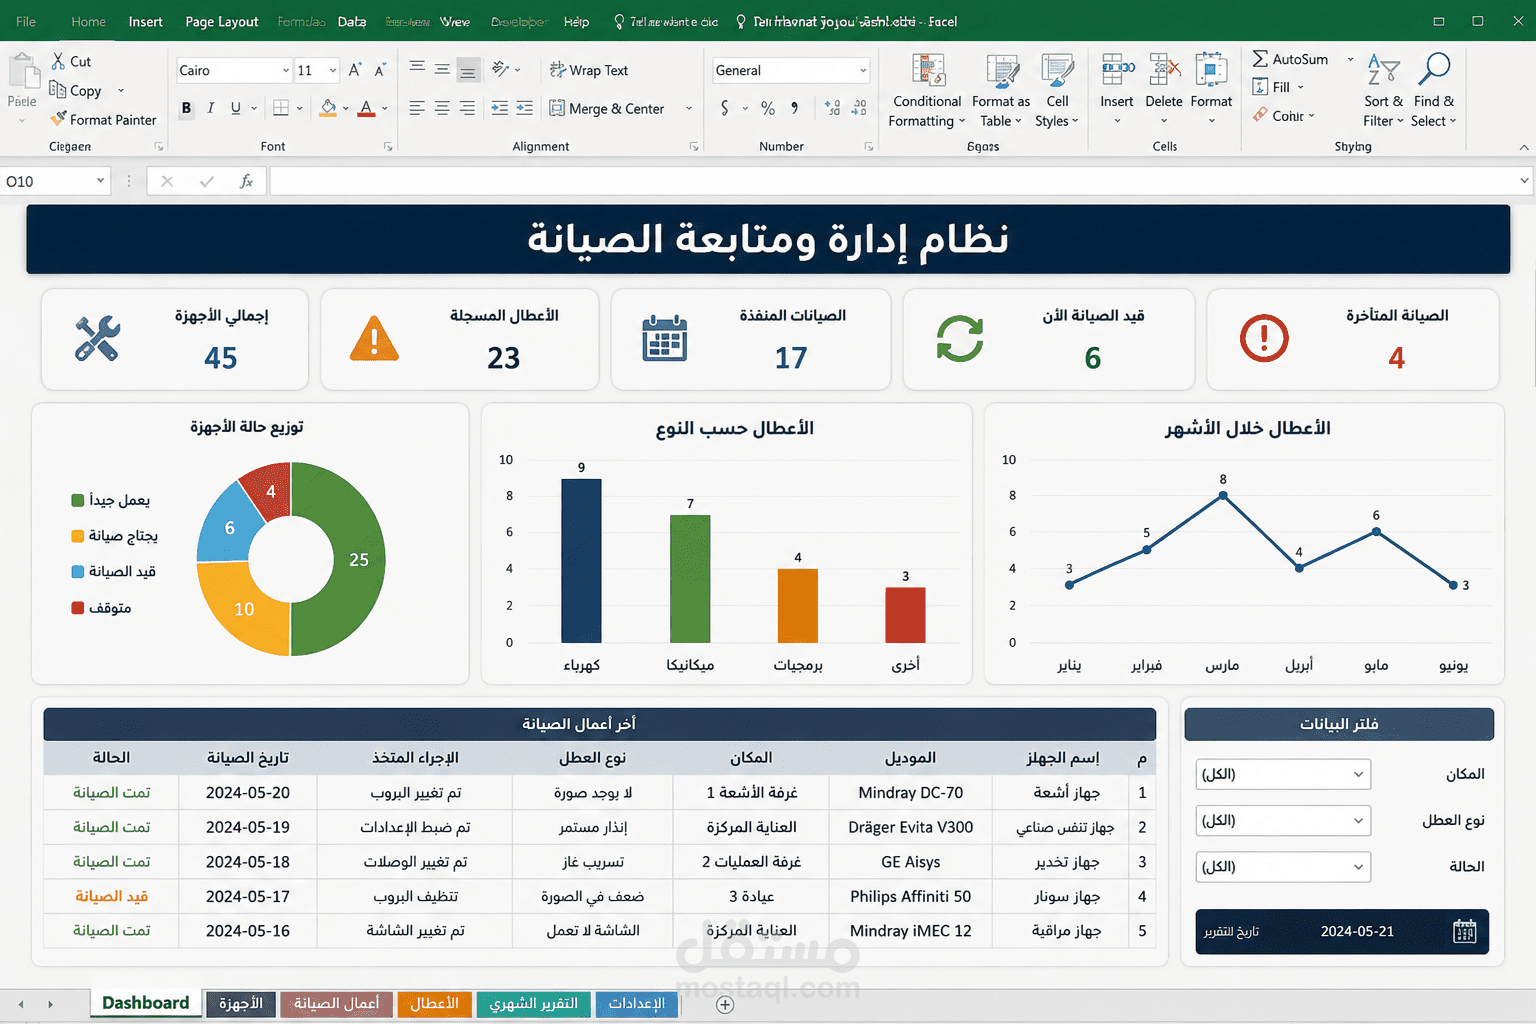This screenshot has width=1536, height=1024.
Task: Open the الحالة filter dropdown
Action: [1283, 866]
